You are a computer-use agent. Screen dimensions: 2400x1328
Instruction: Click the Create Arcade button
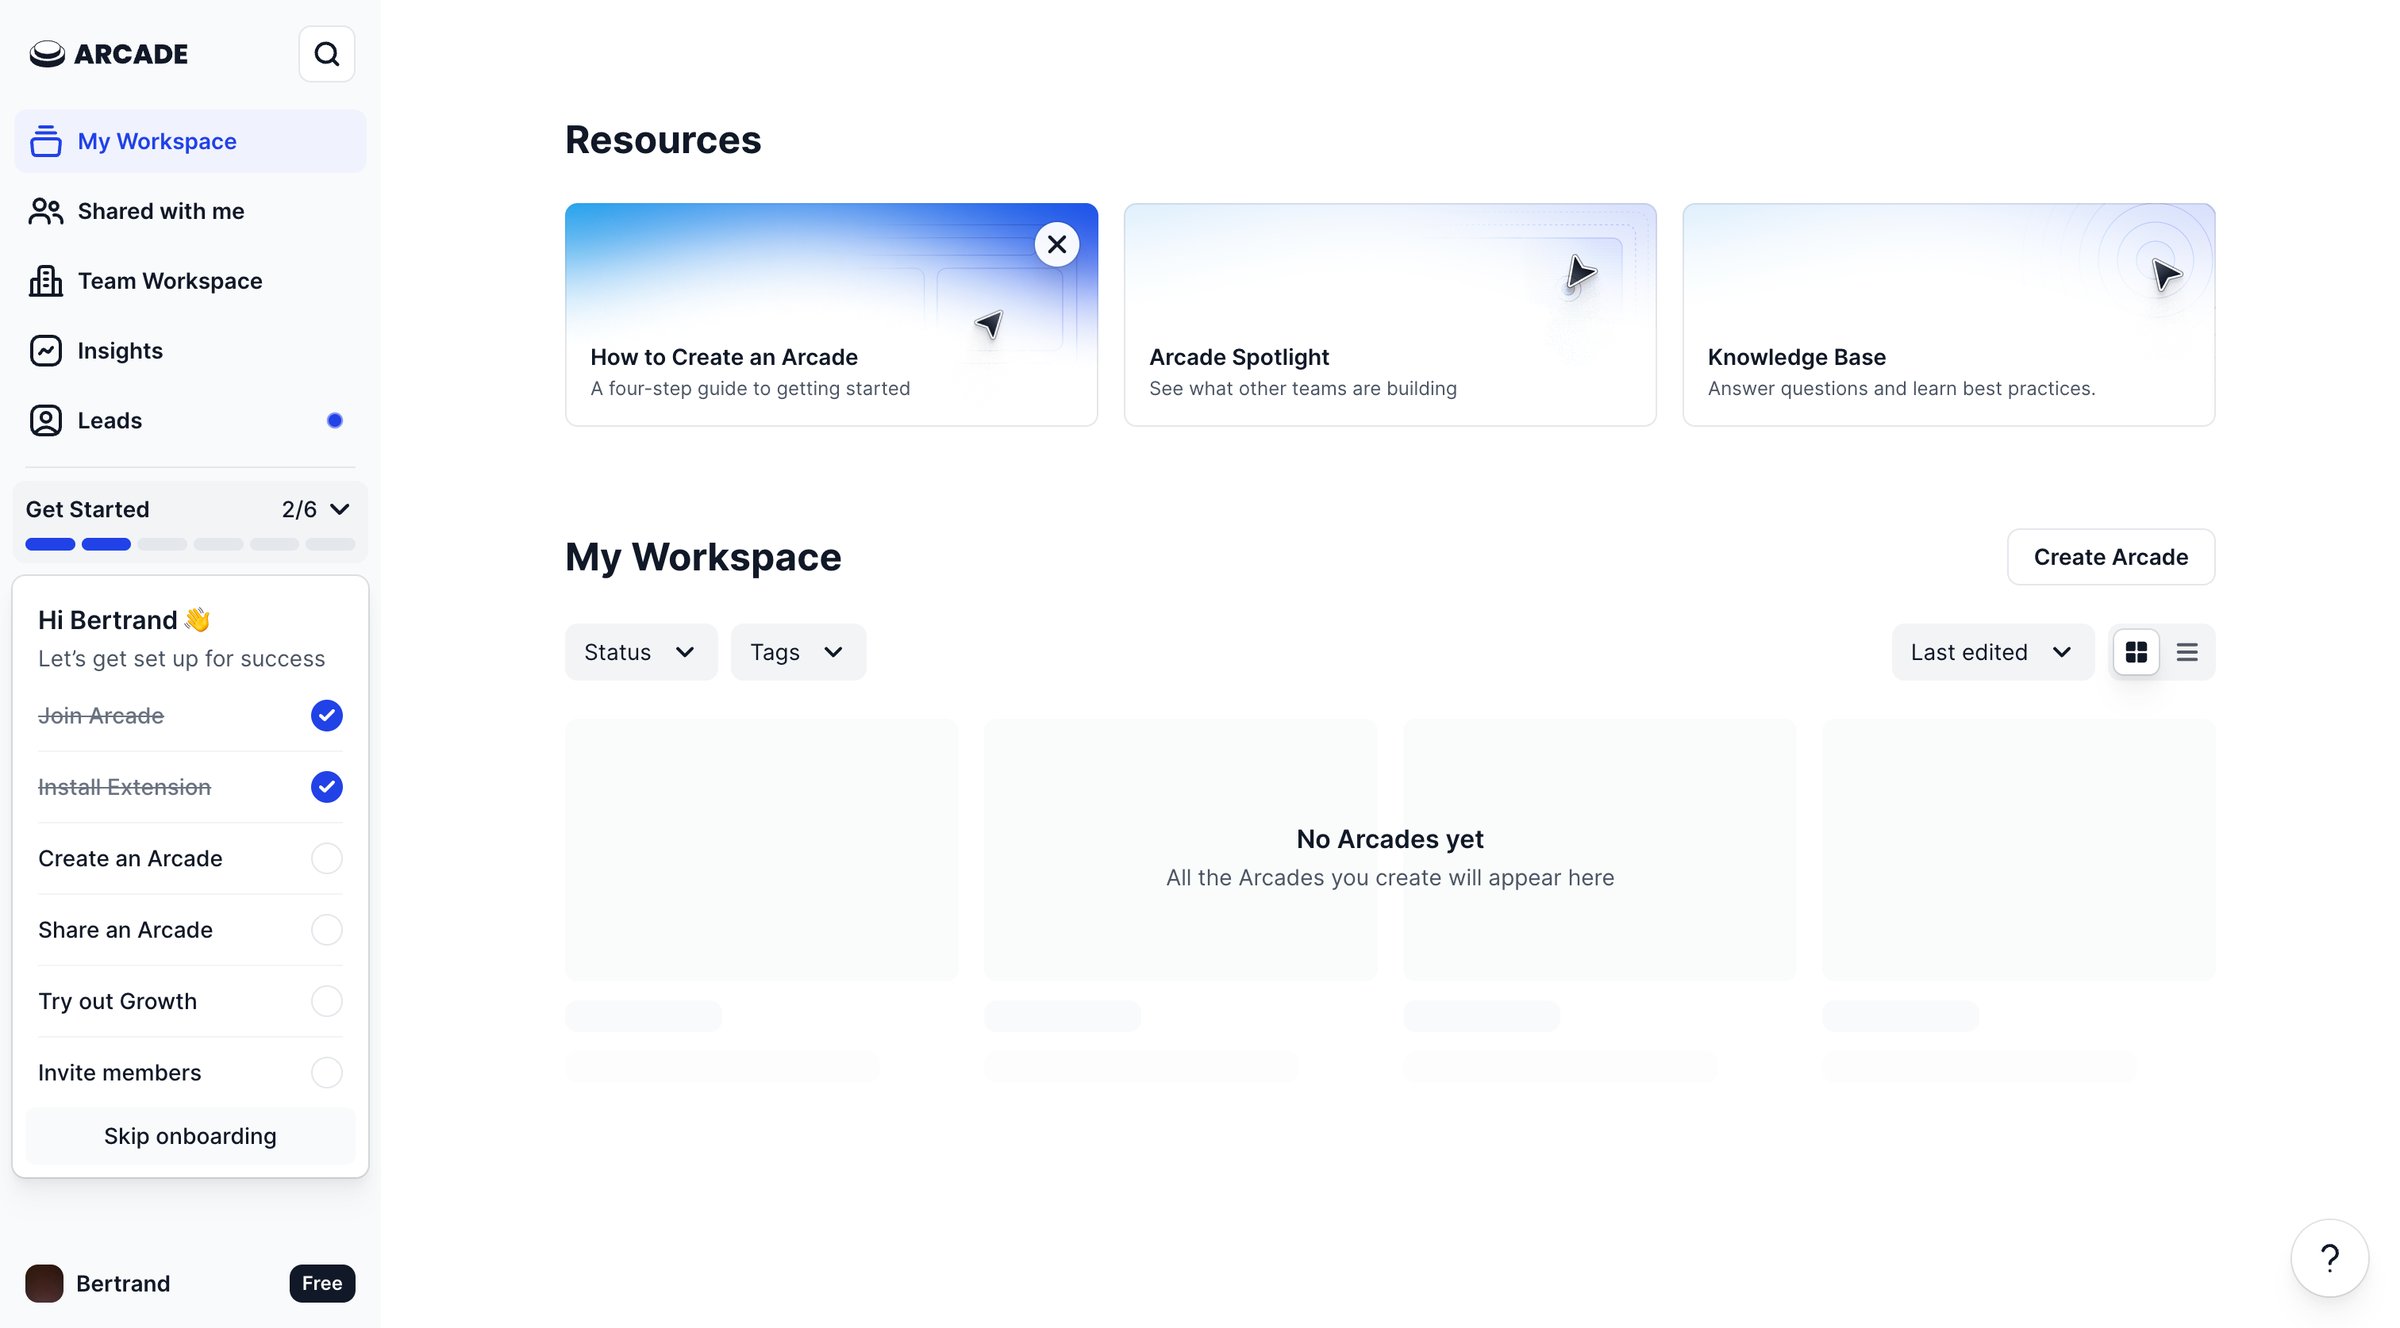pyautogui.click(x=2111, y=557)
